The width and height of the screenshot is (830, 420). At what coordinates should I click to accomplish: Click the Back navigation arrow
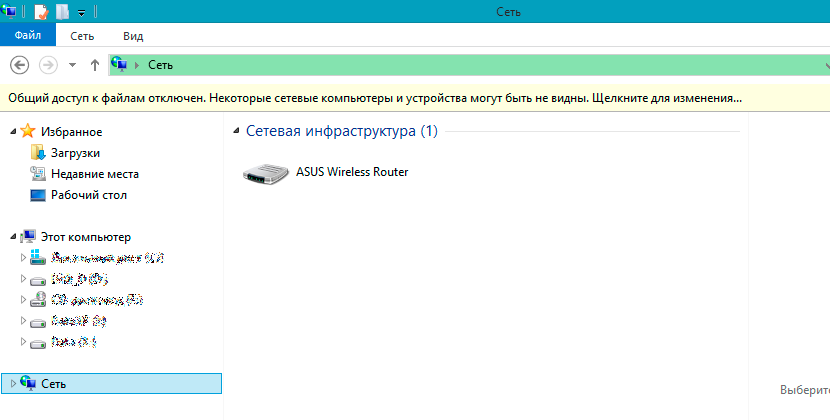tap(18, 65)
